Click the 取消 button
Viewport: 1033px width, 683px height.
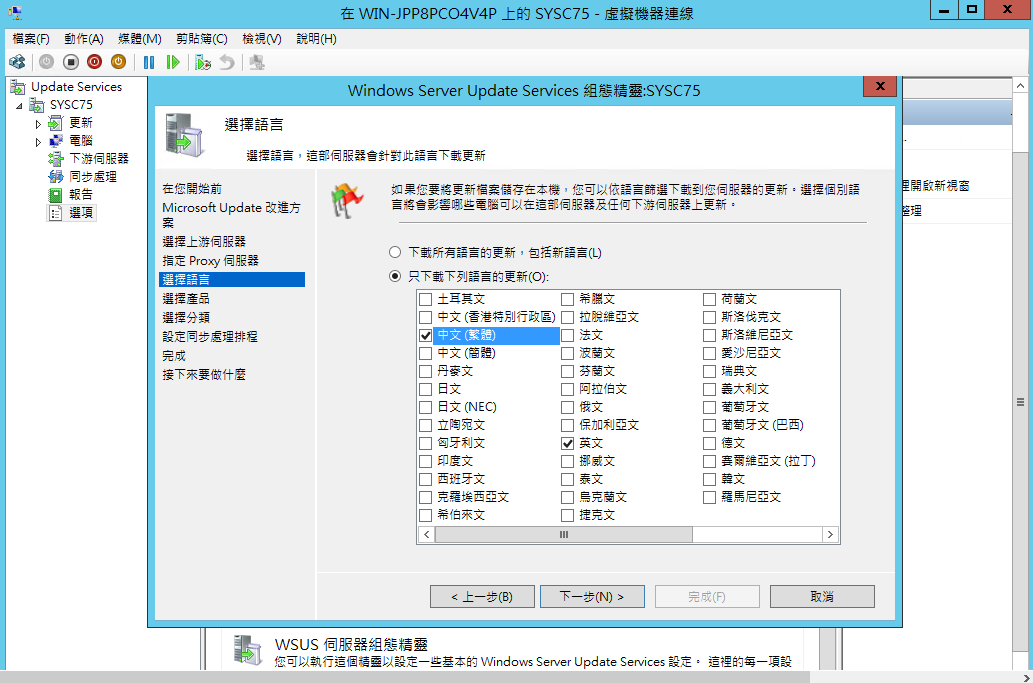tap(822, 597)
